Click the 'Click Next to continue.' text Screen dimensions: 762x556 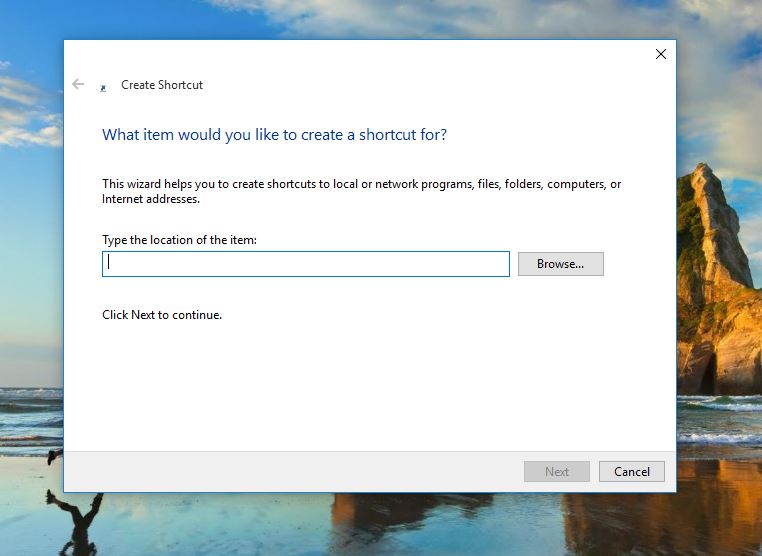[x=162, y=315]
